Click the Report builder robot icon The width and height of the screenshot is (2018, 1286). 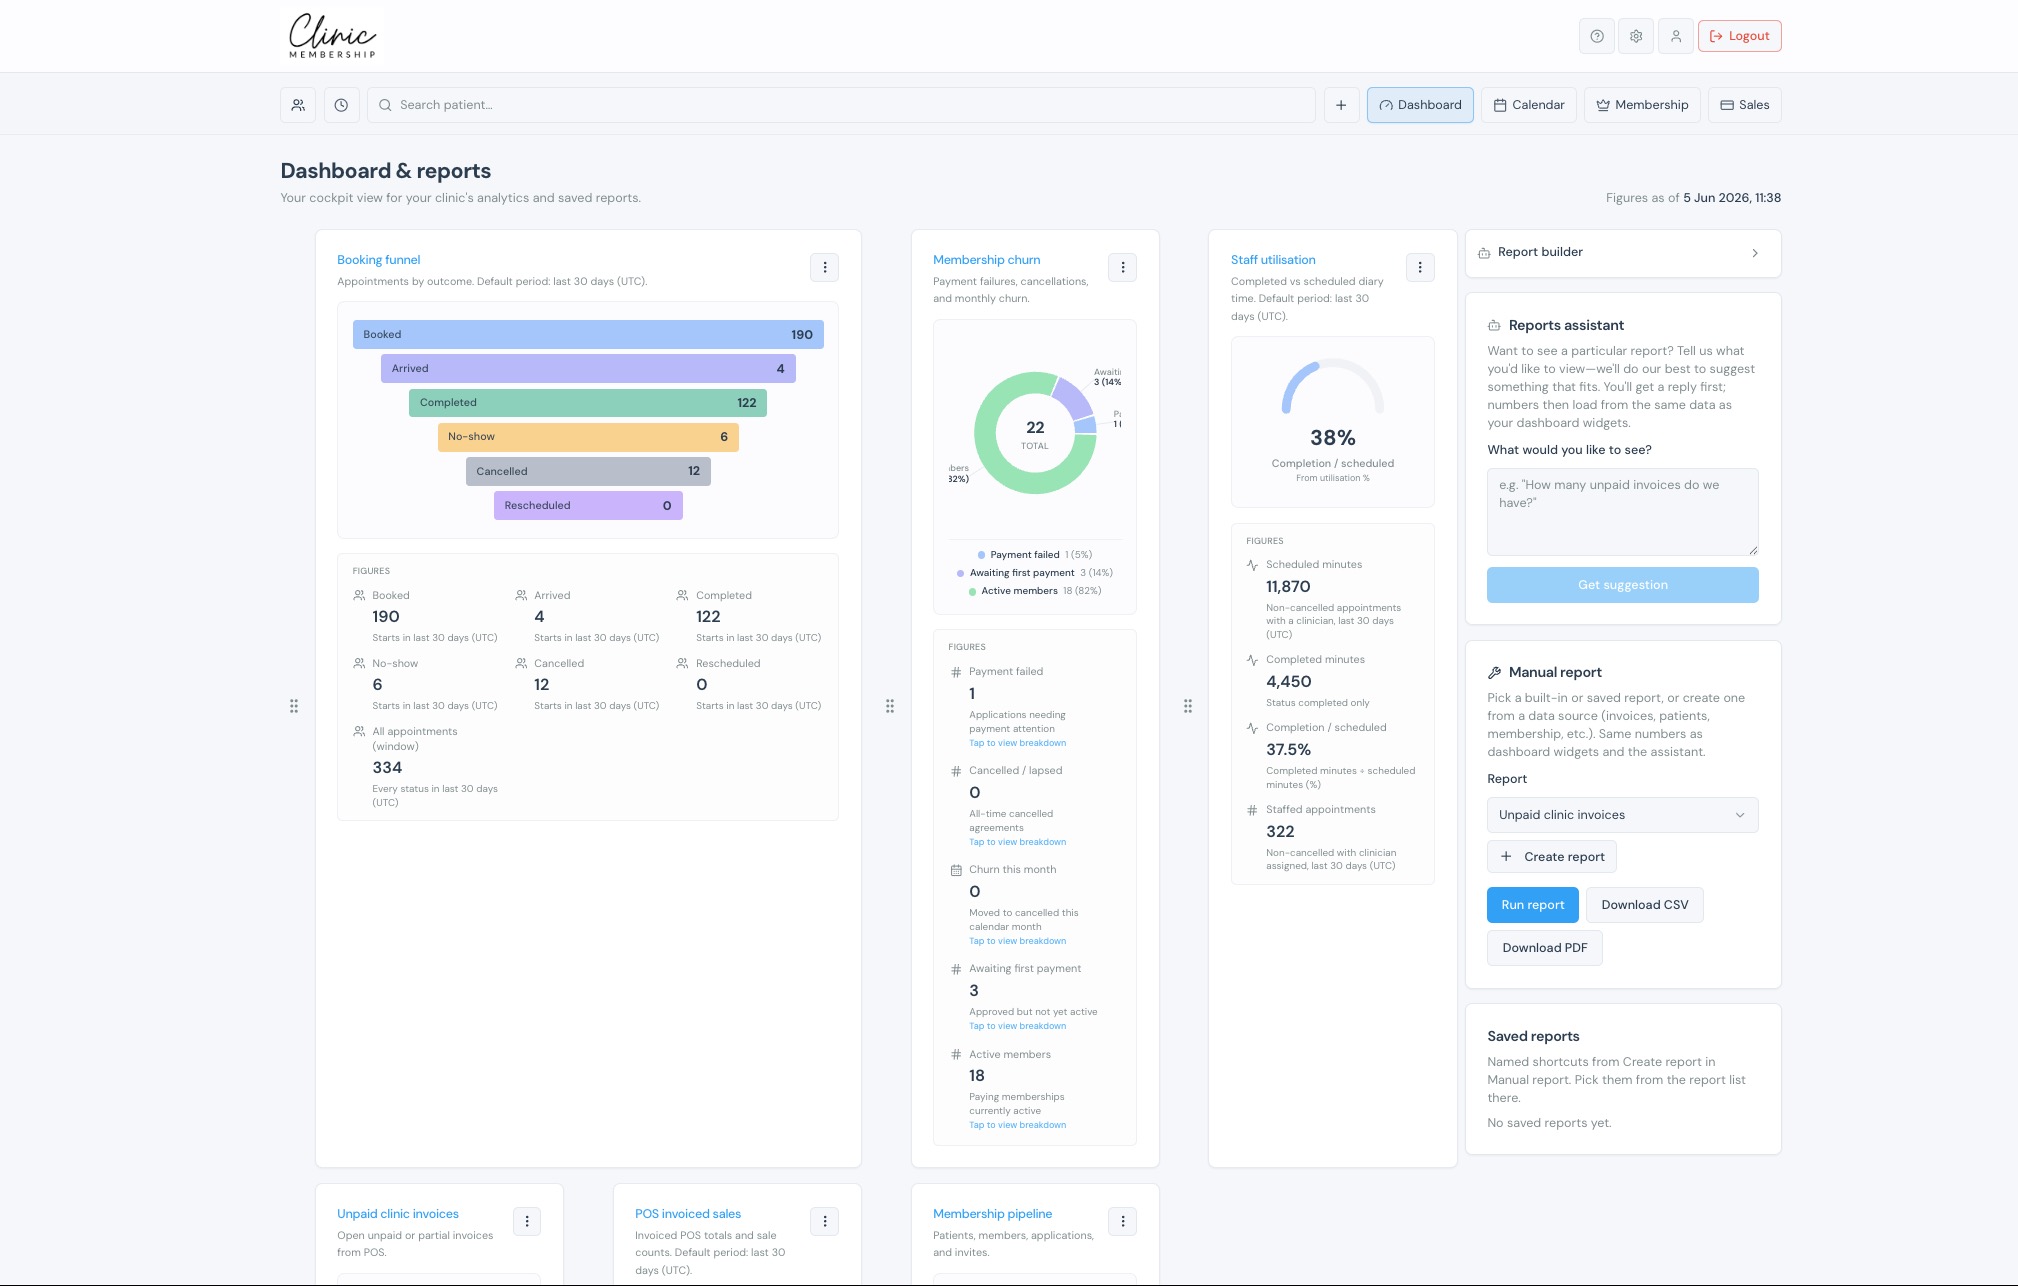1484,253
